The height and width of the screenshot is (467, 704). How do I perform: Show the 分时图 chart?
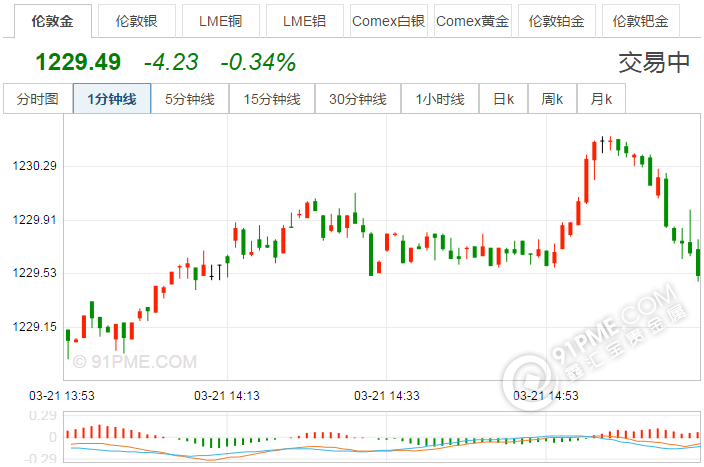click(38, 99)
